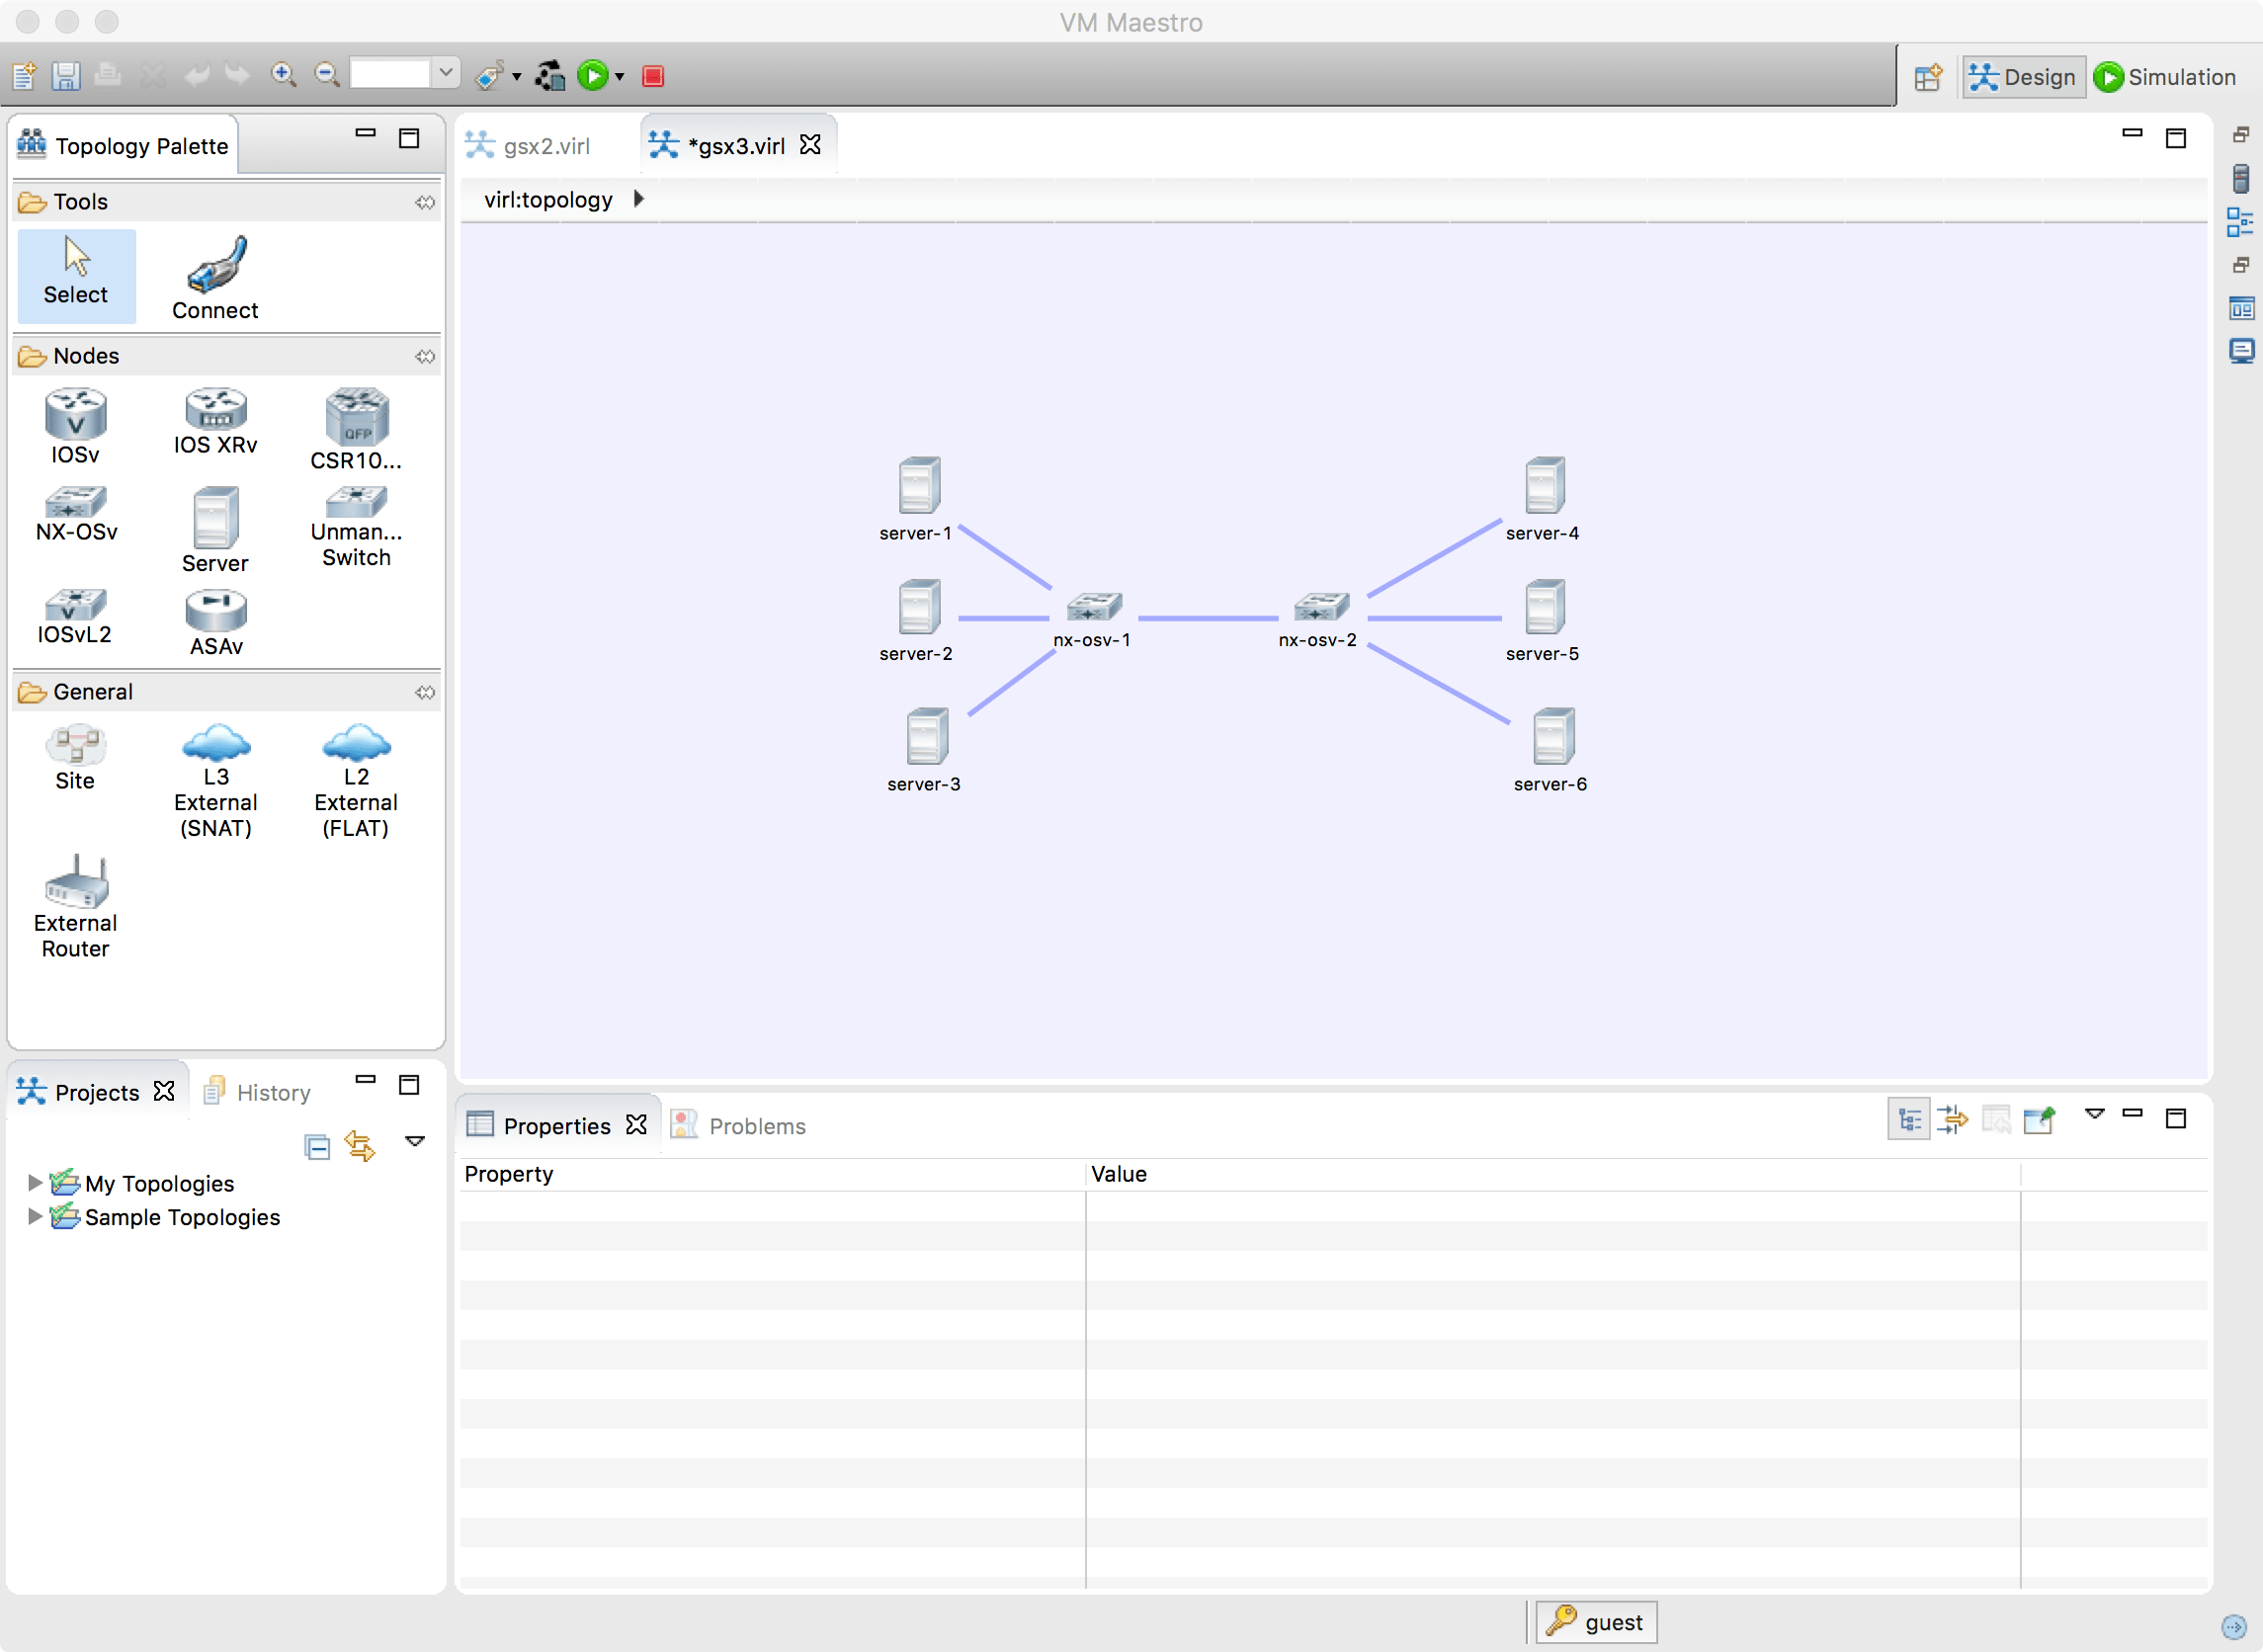Switch to the gsx2.virl tab
This screenshot has height=1652, width=2263.
click(546, 145)
